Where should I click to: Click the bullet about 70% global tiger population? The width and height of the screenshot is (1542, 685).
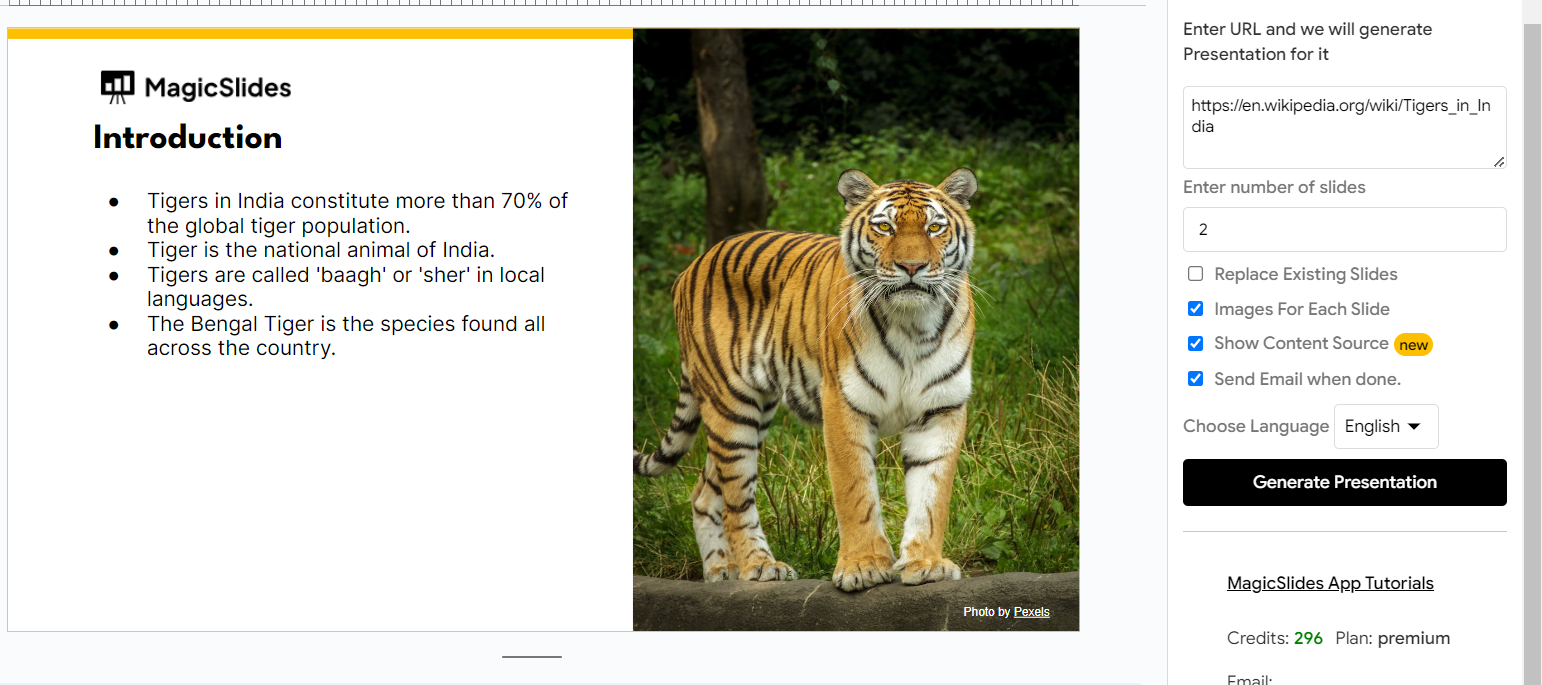(x=357, y=213)
